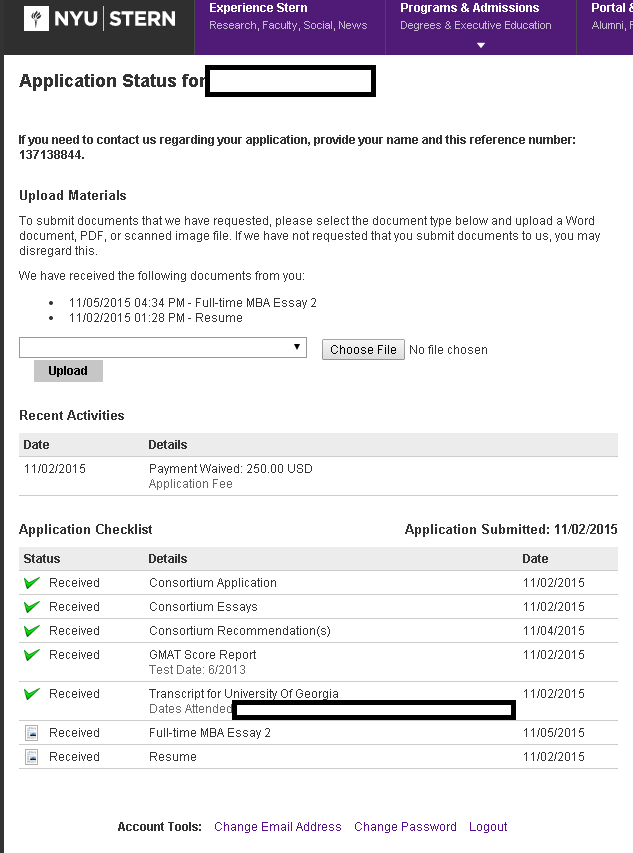633x853 pixels.
Task: Click the 'Consortium Application' checklist item
Action: (x=213, y=583)
